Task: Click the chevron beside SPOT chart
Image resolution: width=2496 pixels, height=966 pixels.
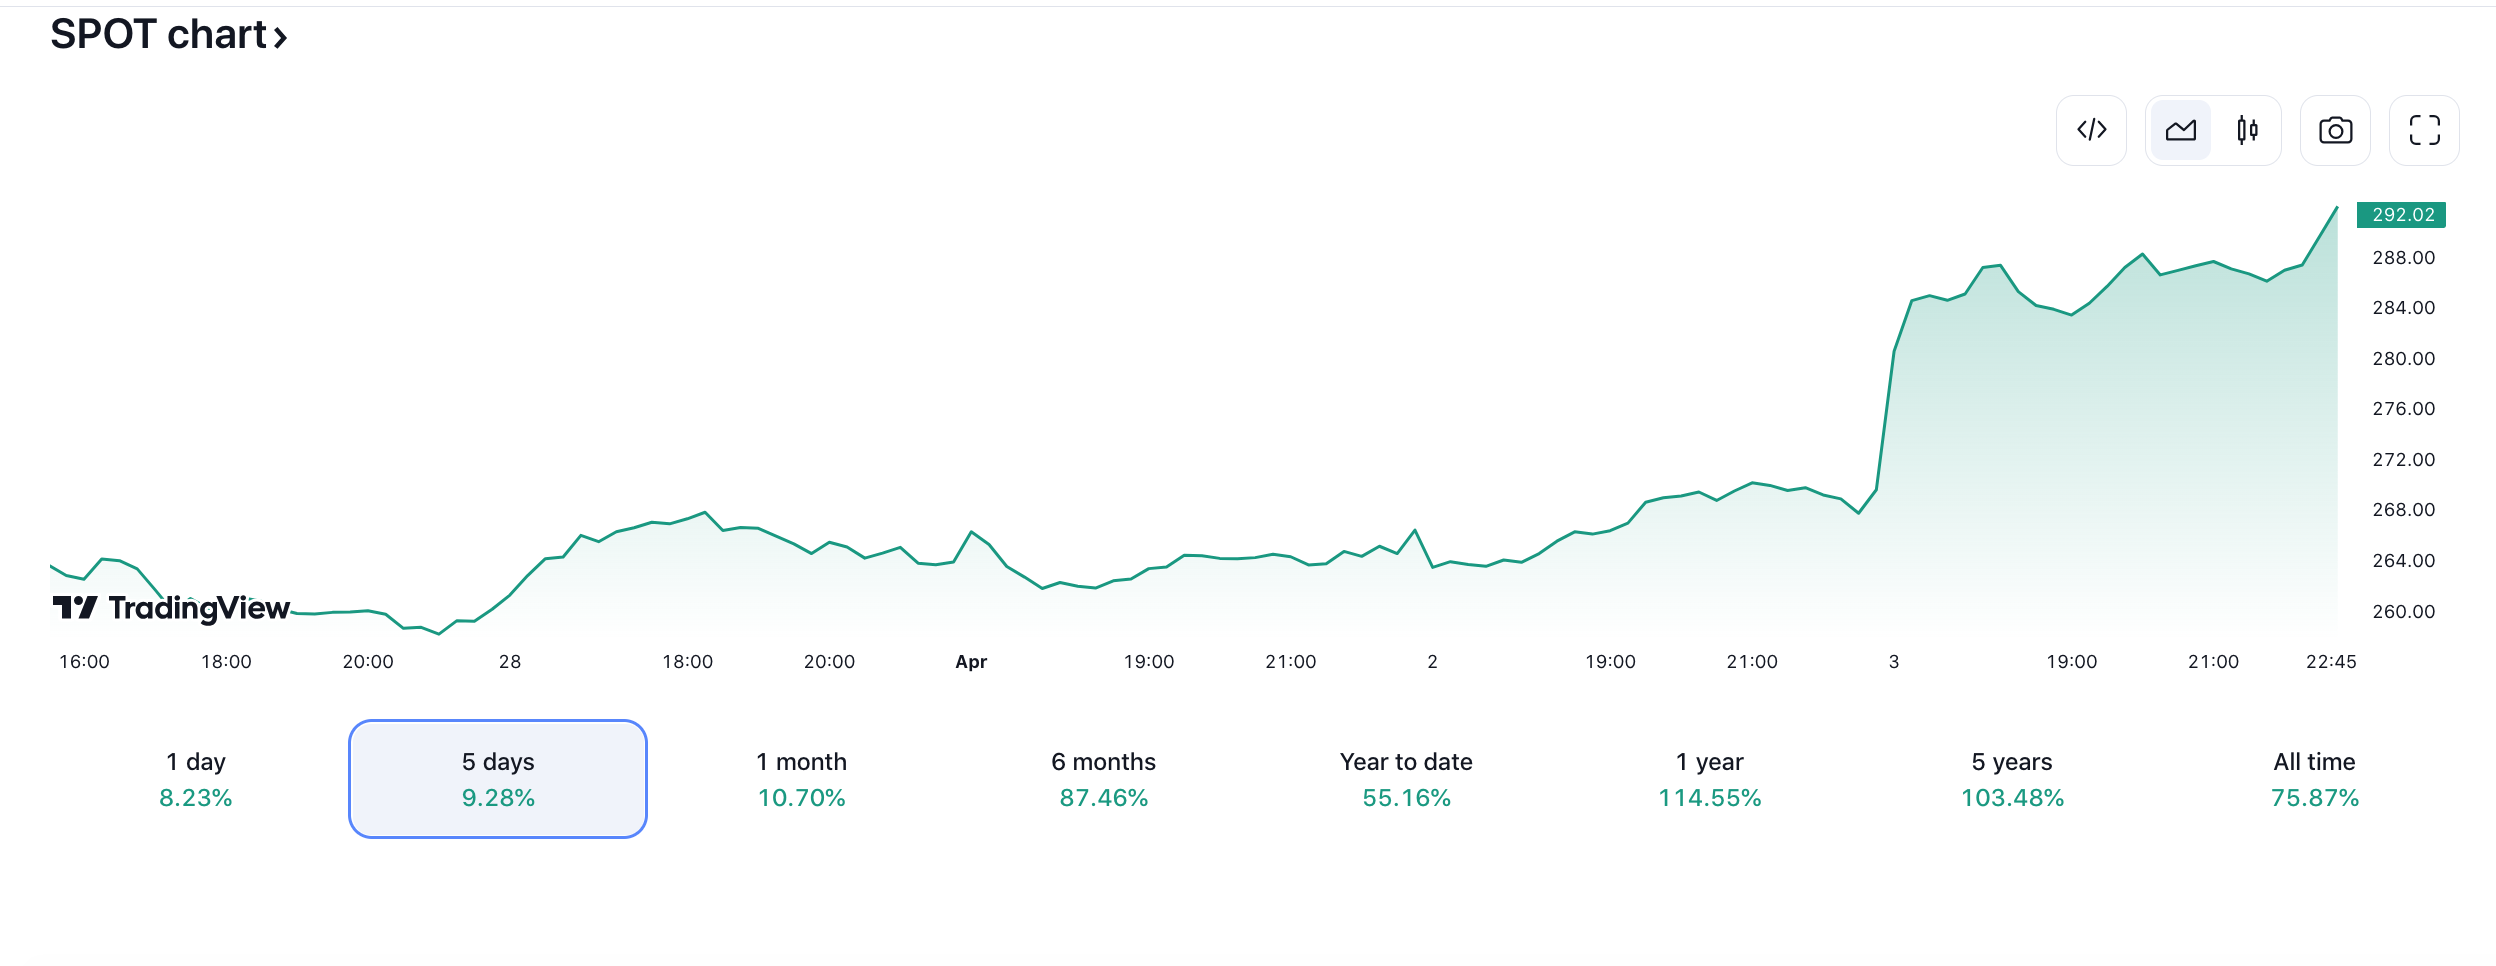Action: (281, 38)
